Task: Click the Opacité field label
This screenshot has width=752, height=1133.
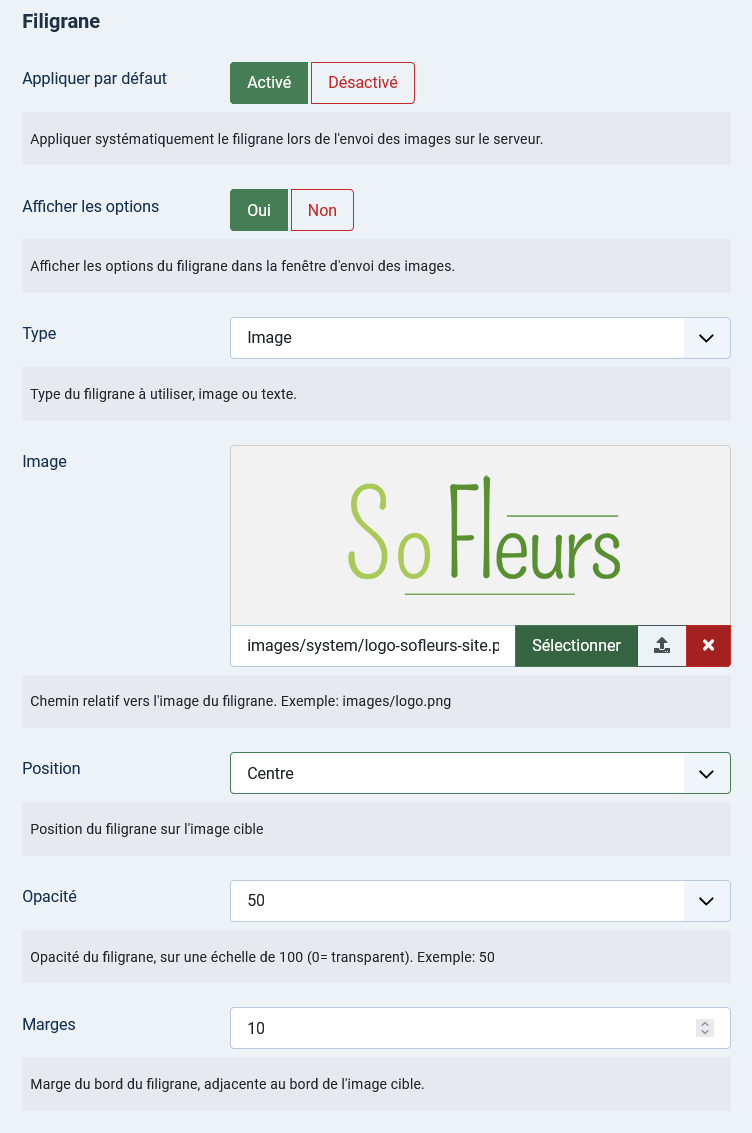Action: pos(49,897)
